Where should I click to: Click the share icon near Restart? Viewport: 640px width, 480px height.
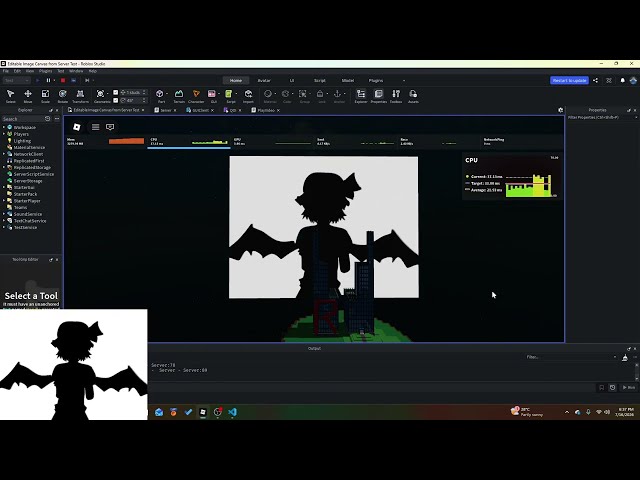coord(596,80)
